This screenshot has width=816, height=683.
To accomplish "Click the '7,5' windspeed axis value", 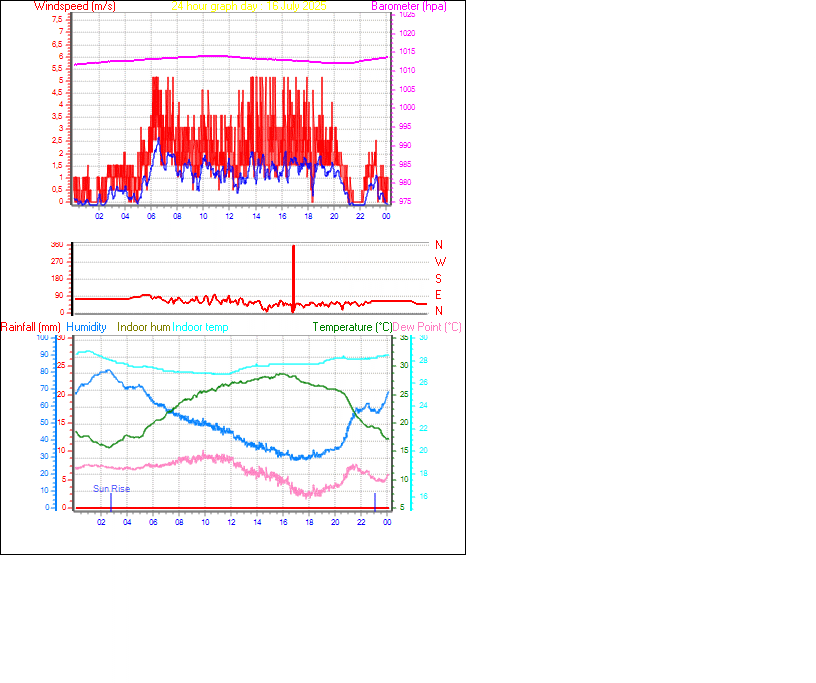I will 57,19.
